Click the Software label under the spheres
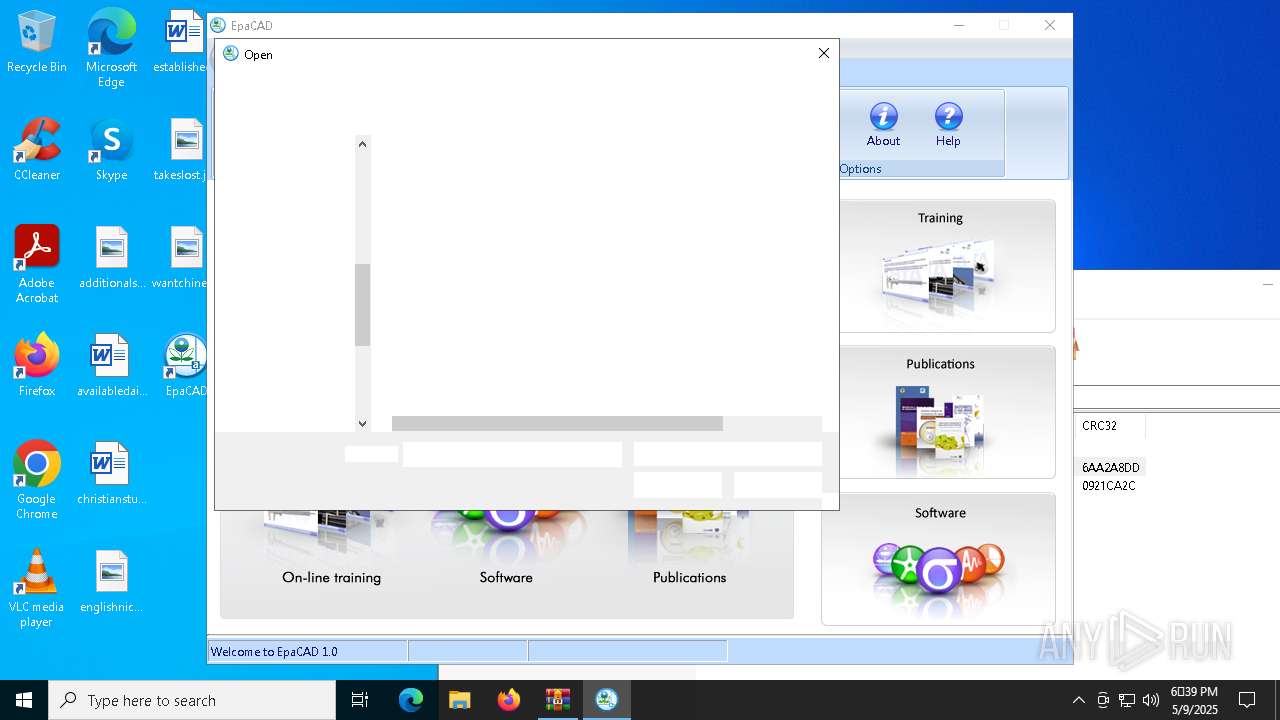This screenshot has width=1280, height=720. [506, 577]
